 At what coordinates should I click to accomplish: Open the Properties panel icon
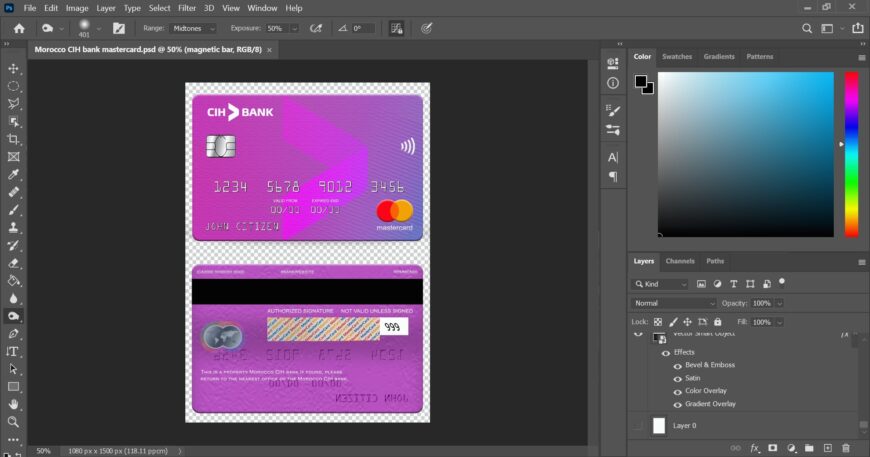(613, 64)
